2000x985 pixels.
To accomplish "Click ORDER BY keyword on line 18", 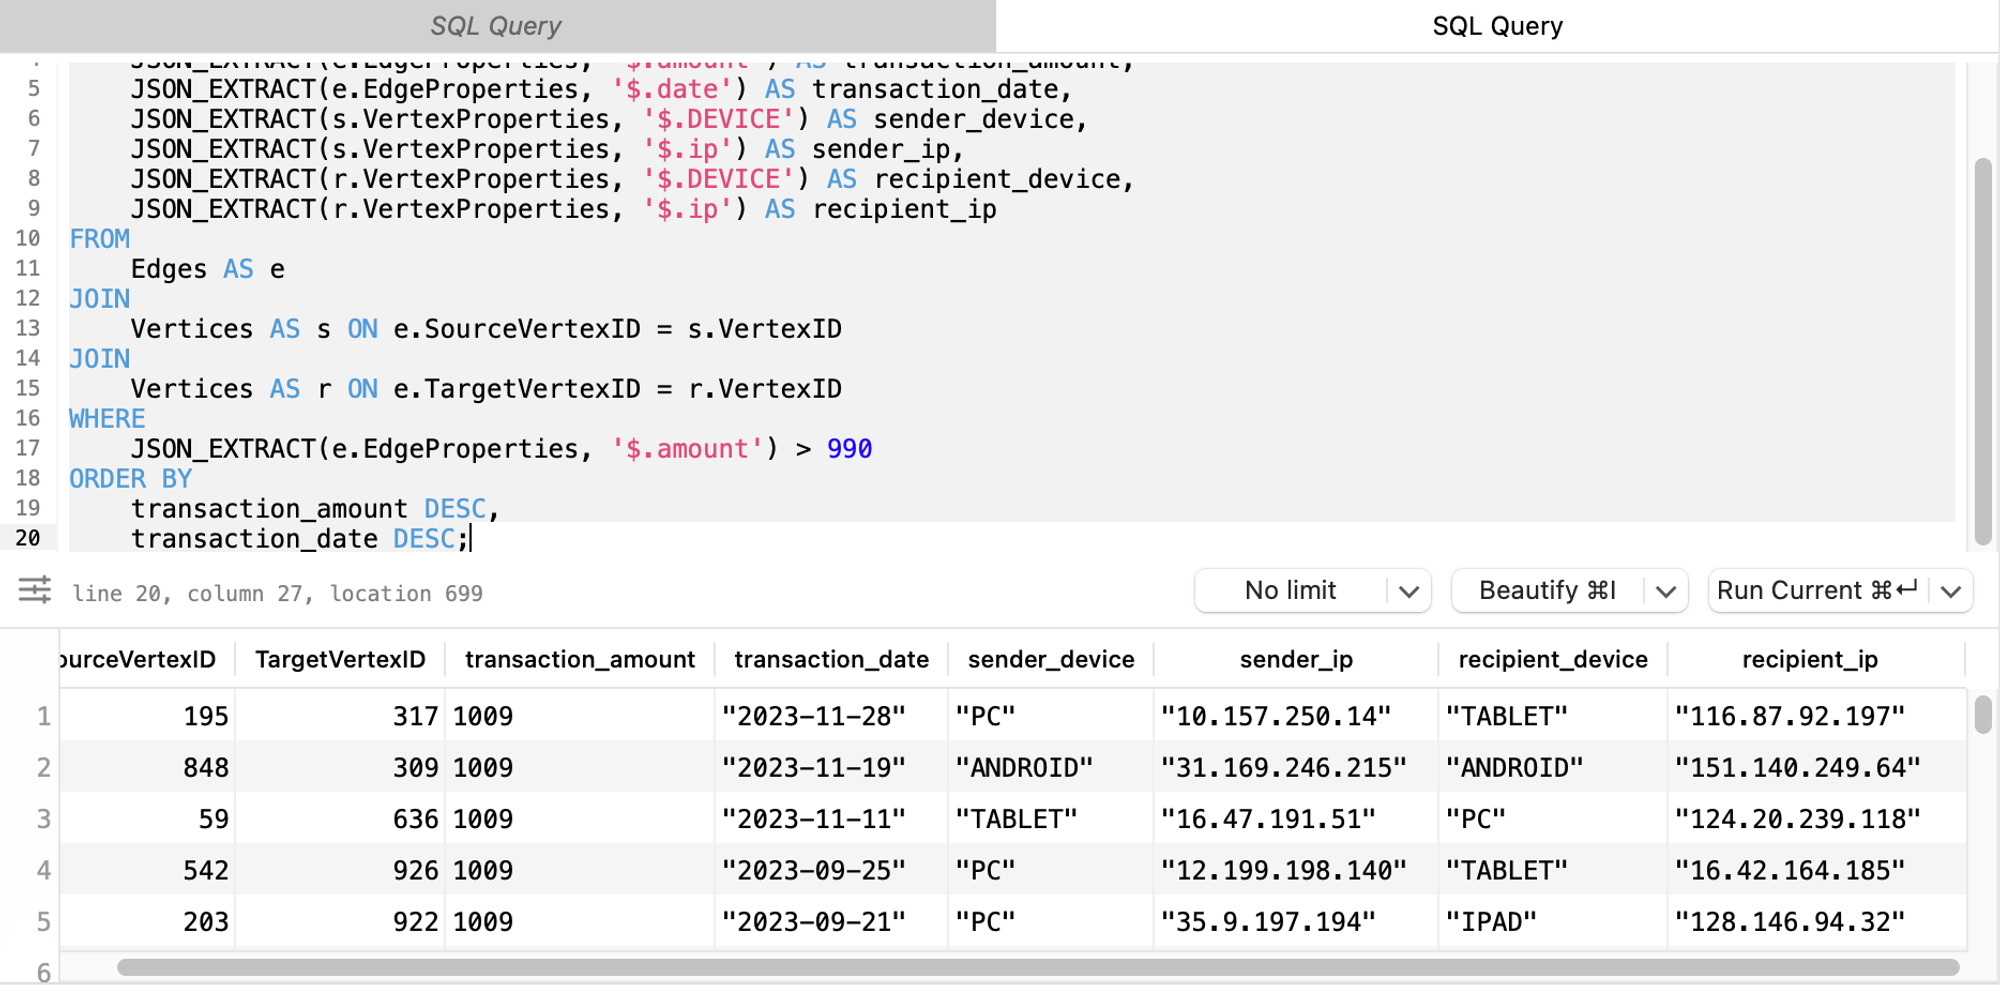I will pos(130,479).
